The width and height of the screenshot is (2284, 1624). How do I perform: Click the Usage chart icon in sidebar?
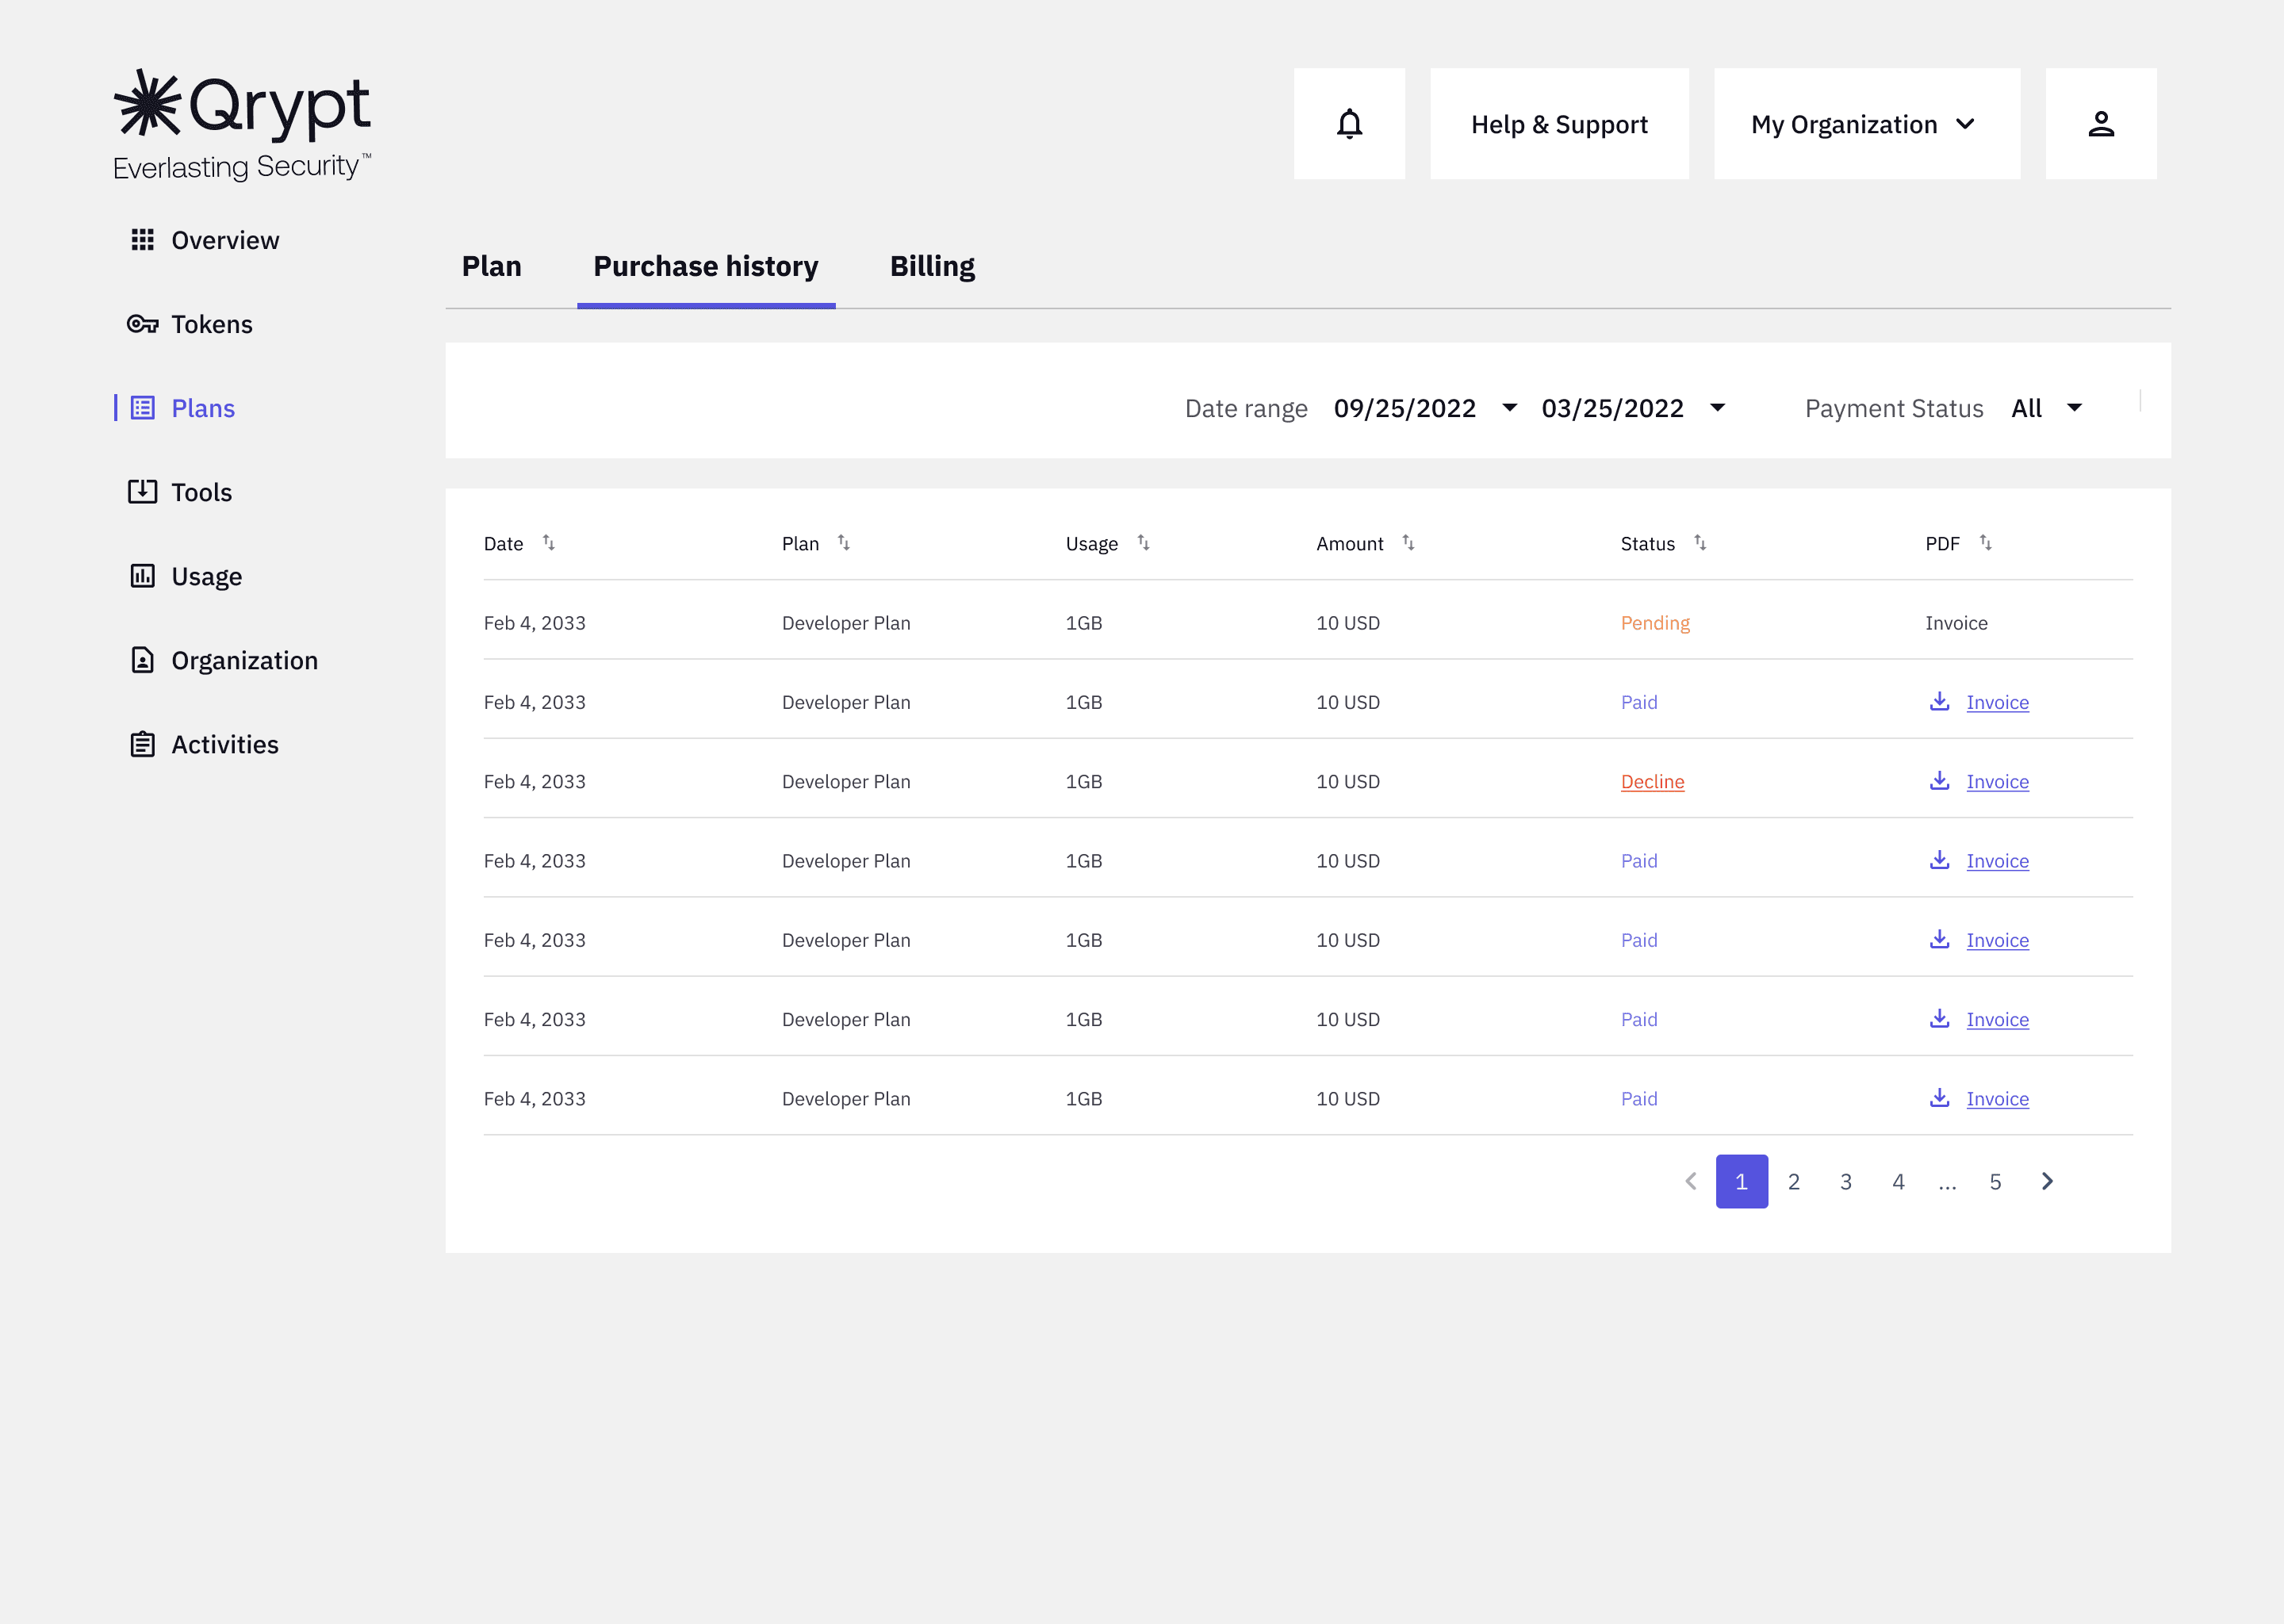point(142,576)
